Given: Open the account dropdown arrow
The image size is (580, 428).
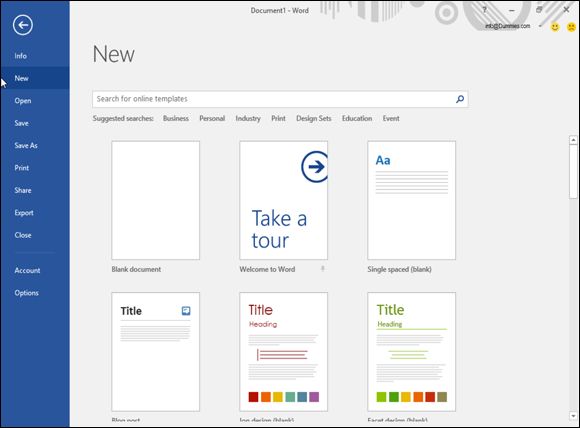Looking at the screenshot, I should (540, 26).
